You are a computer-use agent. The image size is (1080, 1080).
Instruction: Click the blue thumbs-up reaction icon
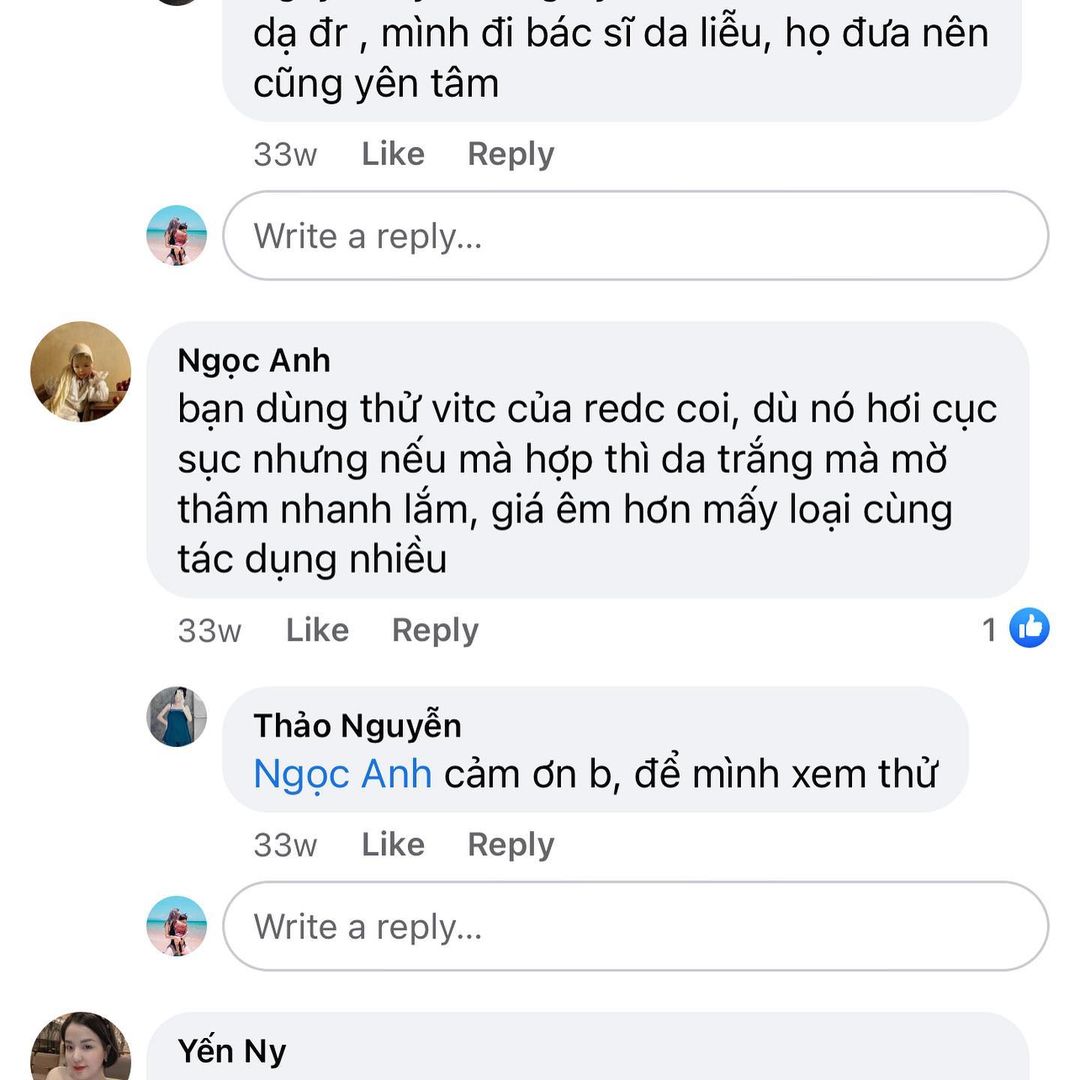(x=1029, y=629)
